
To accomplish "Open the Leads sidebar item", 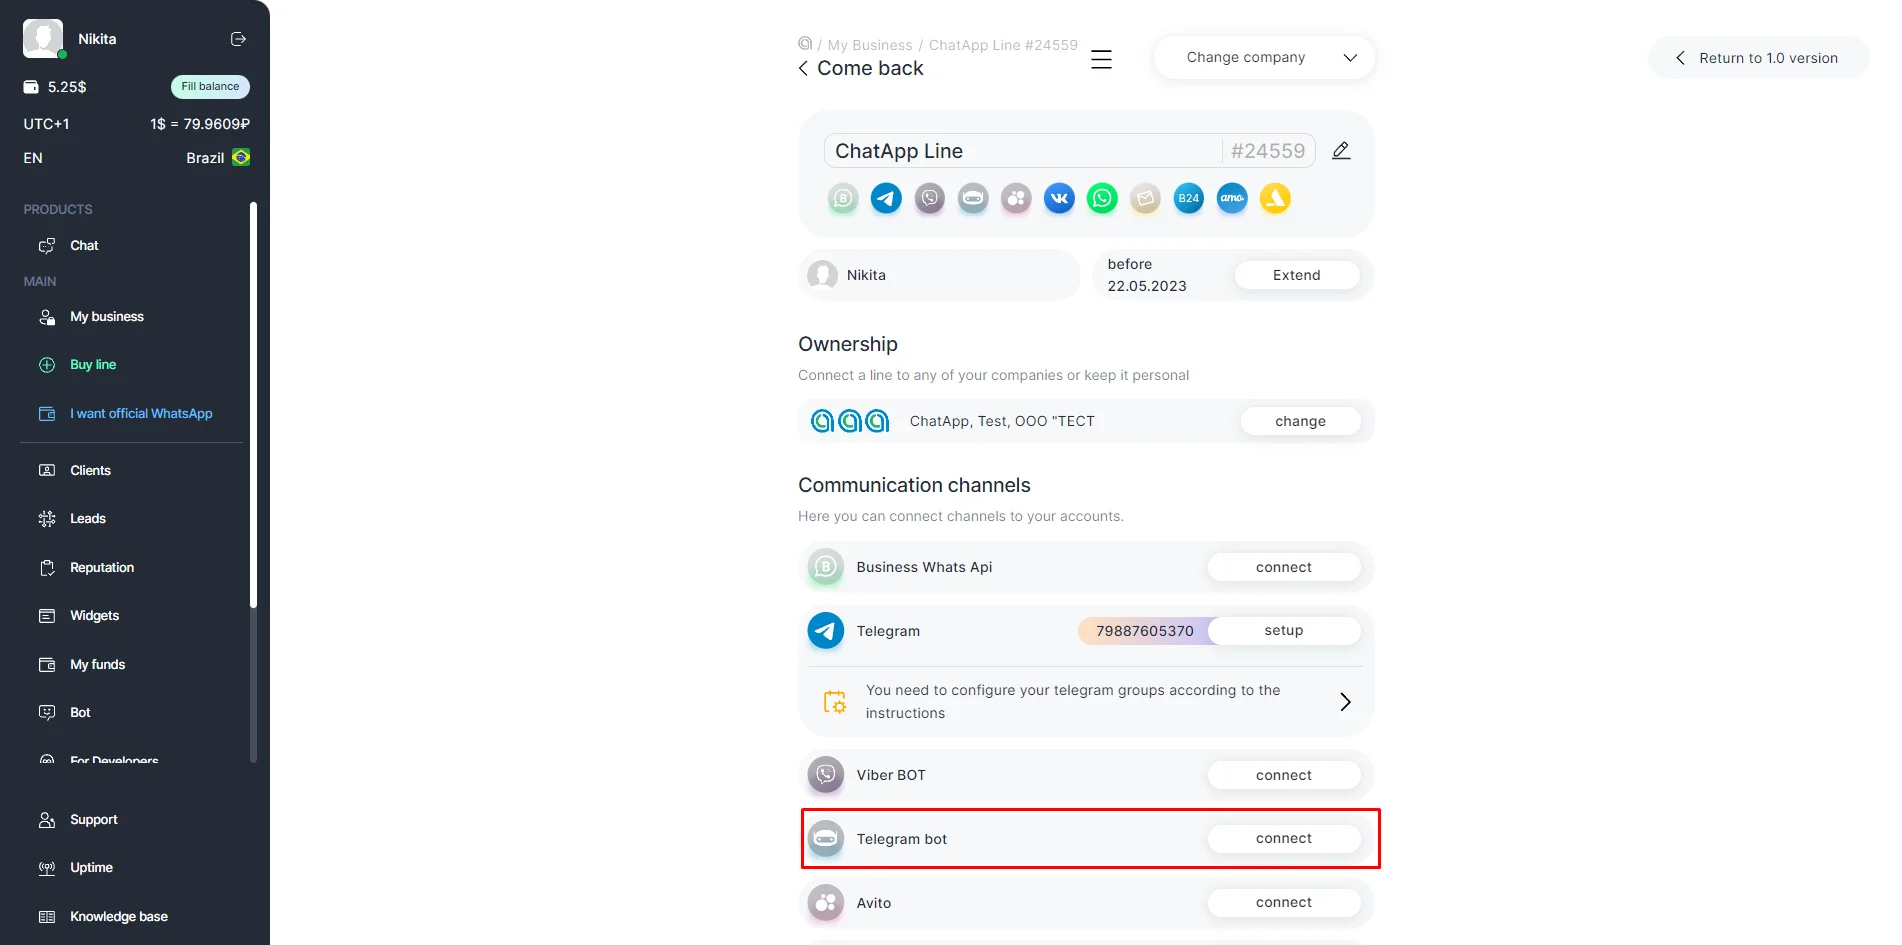I will [x=88, y=518].
